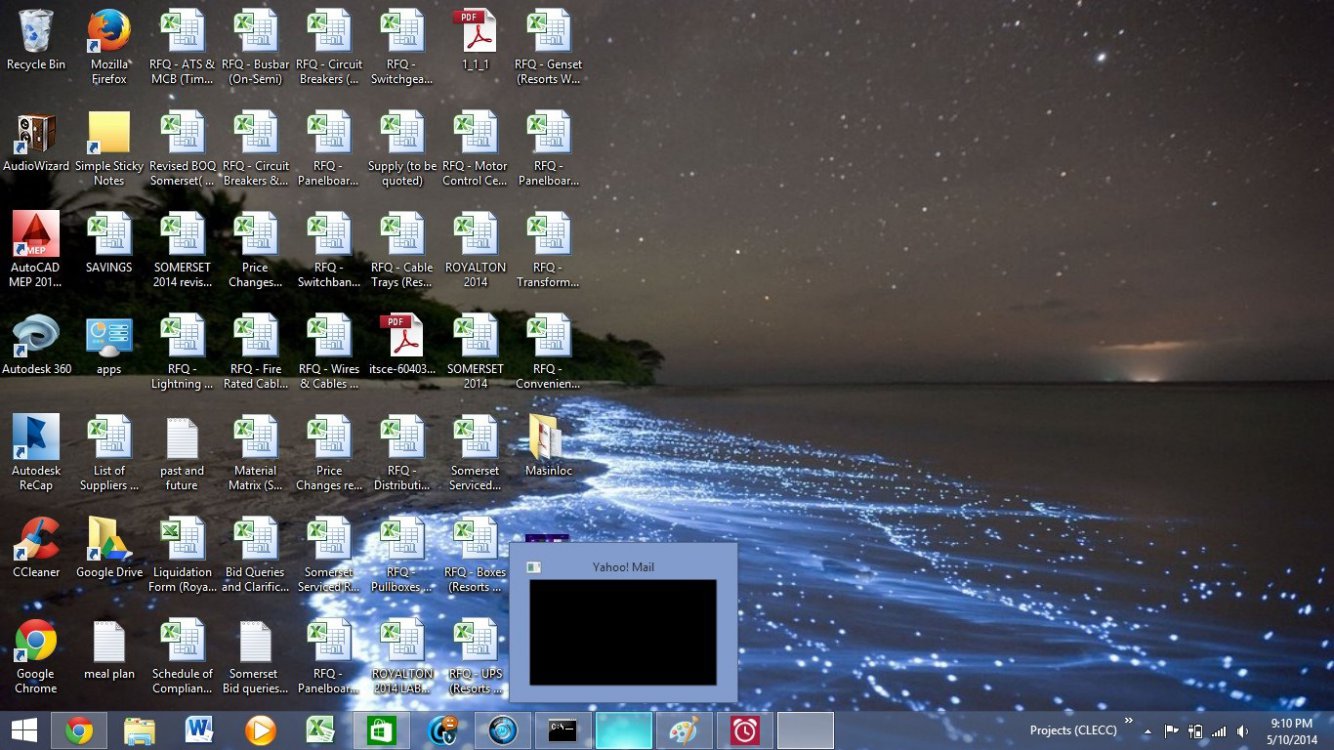Select the itsce-60403 PDF file
The height and width of the screenshot is (750, 1334).
pos(402,345)
